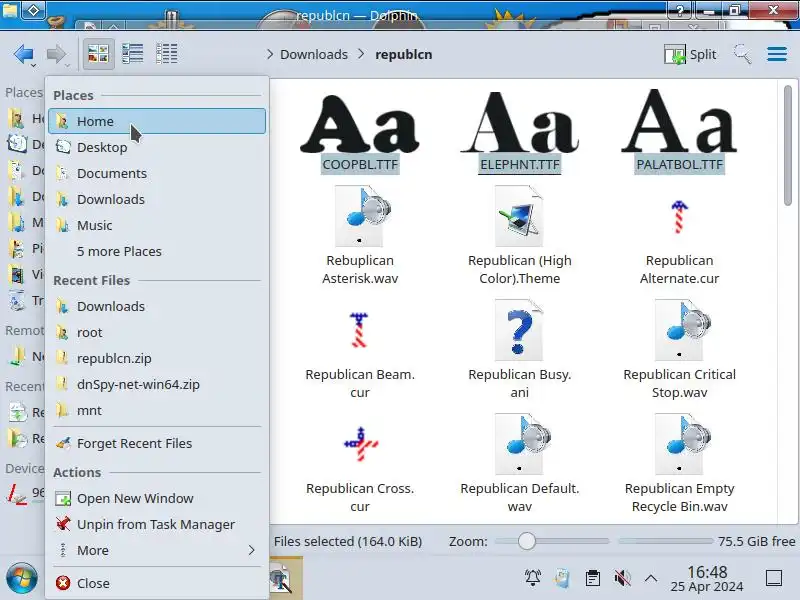This screenshot has height=600, width=800.
Task: Click Close in the task menu
Action: coord(157,583)
